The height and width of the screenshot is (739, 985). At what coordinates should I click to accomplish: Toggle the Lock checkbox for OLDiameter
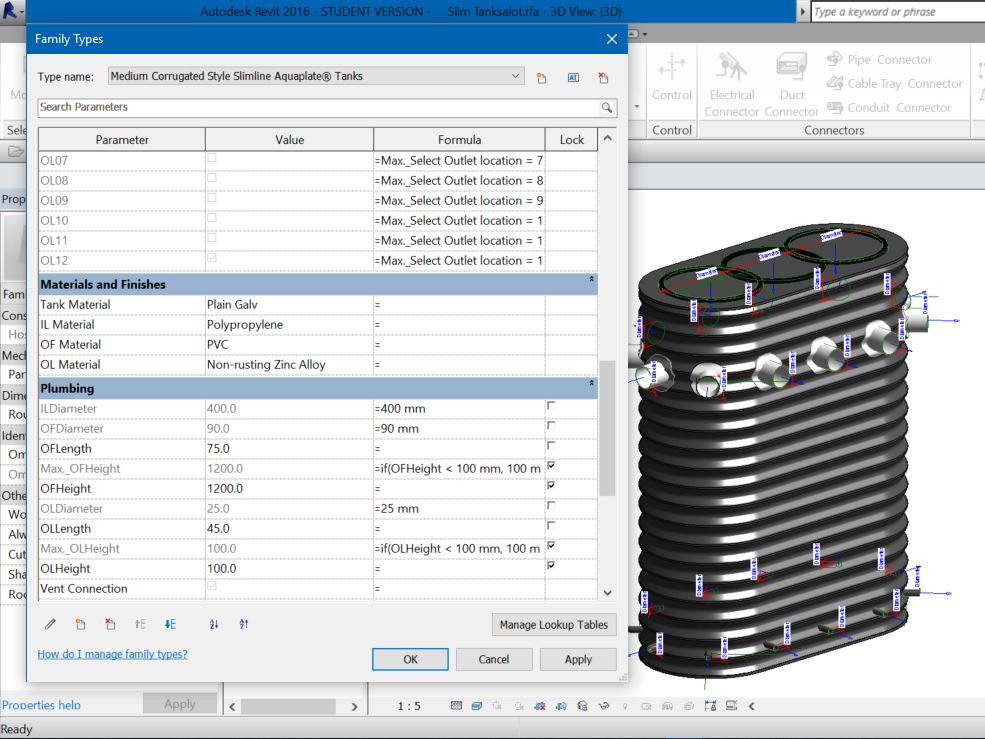click(x=551, y=506)
